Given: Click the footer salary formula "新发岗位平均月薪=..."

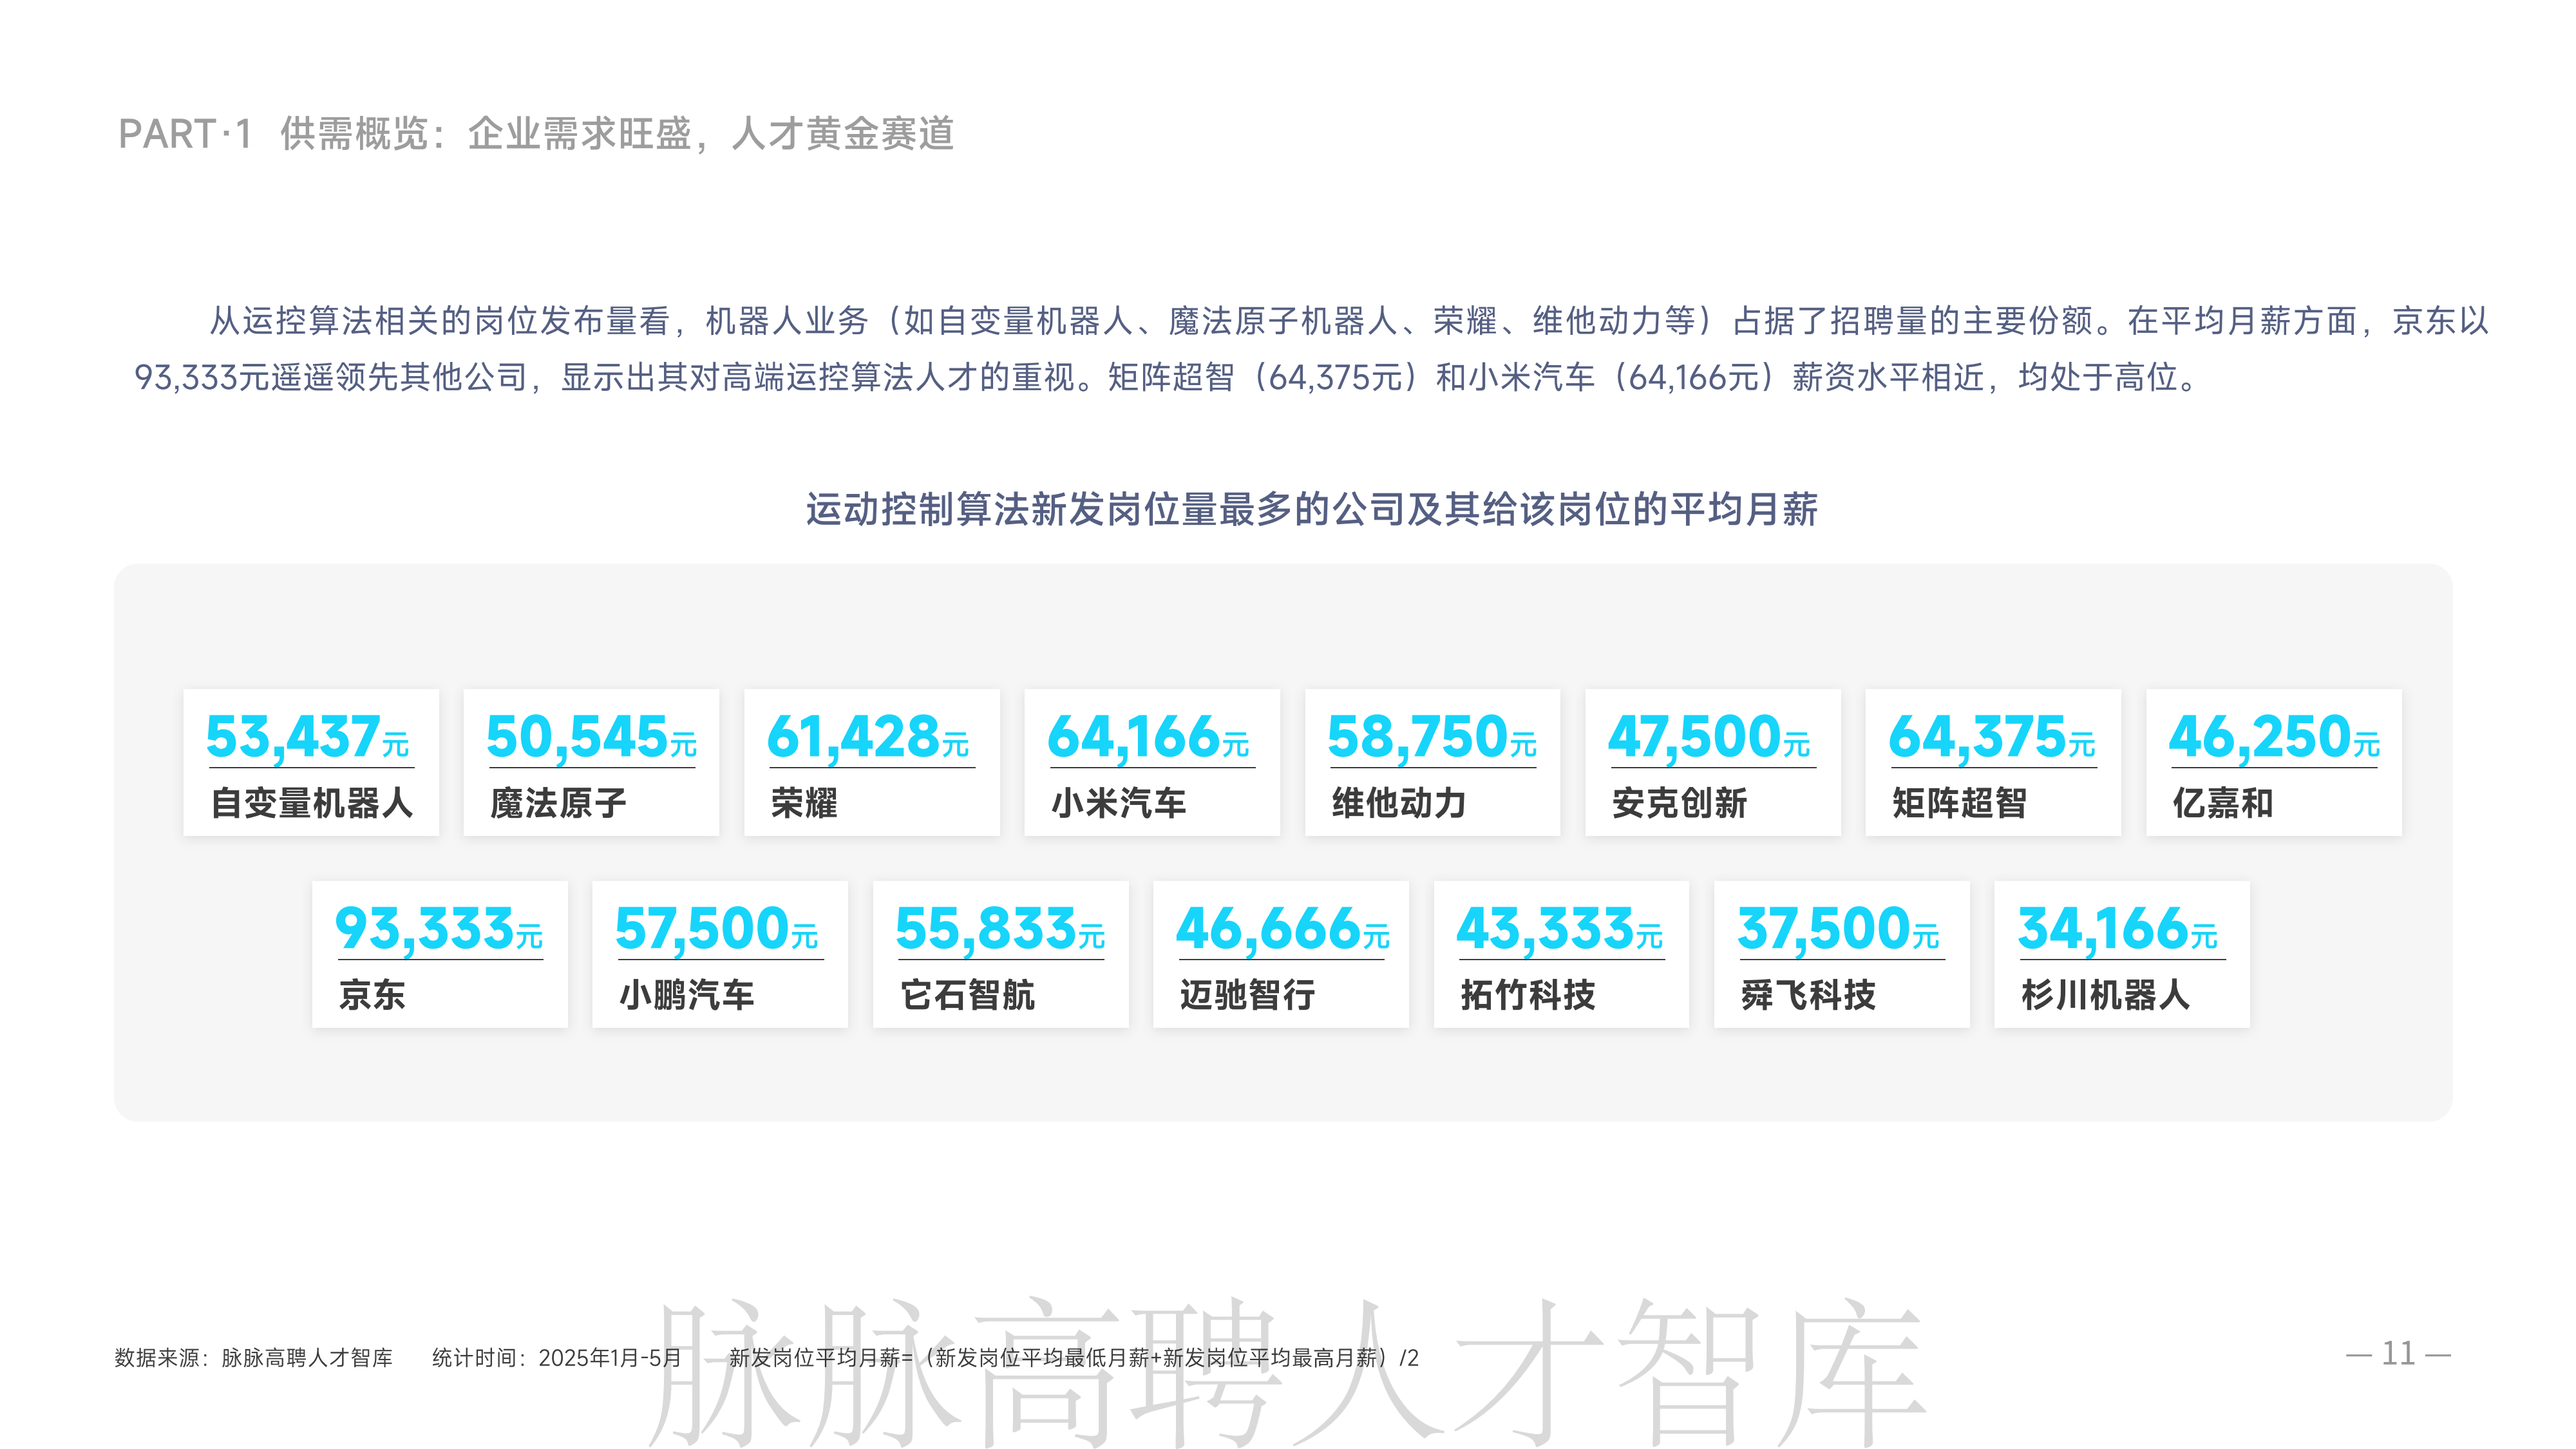Looking at the screenshot, I should pyautogui.click(x=1074, y=1357).
